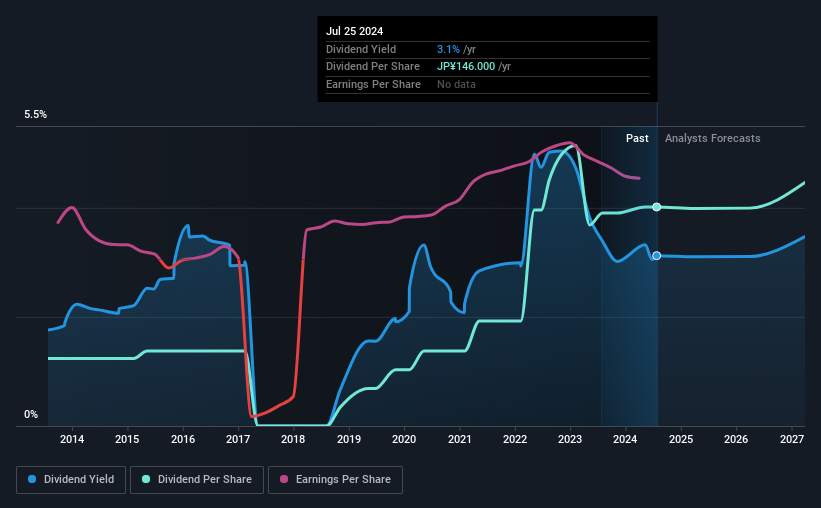Click the 0% y-axis label
The image size is (821, 508).
point(31,414)
